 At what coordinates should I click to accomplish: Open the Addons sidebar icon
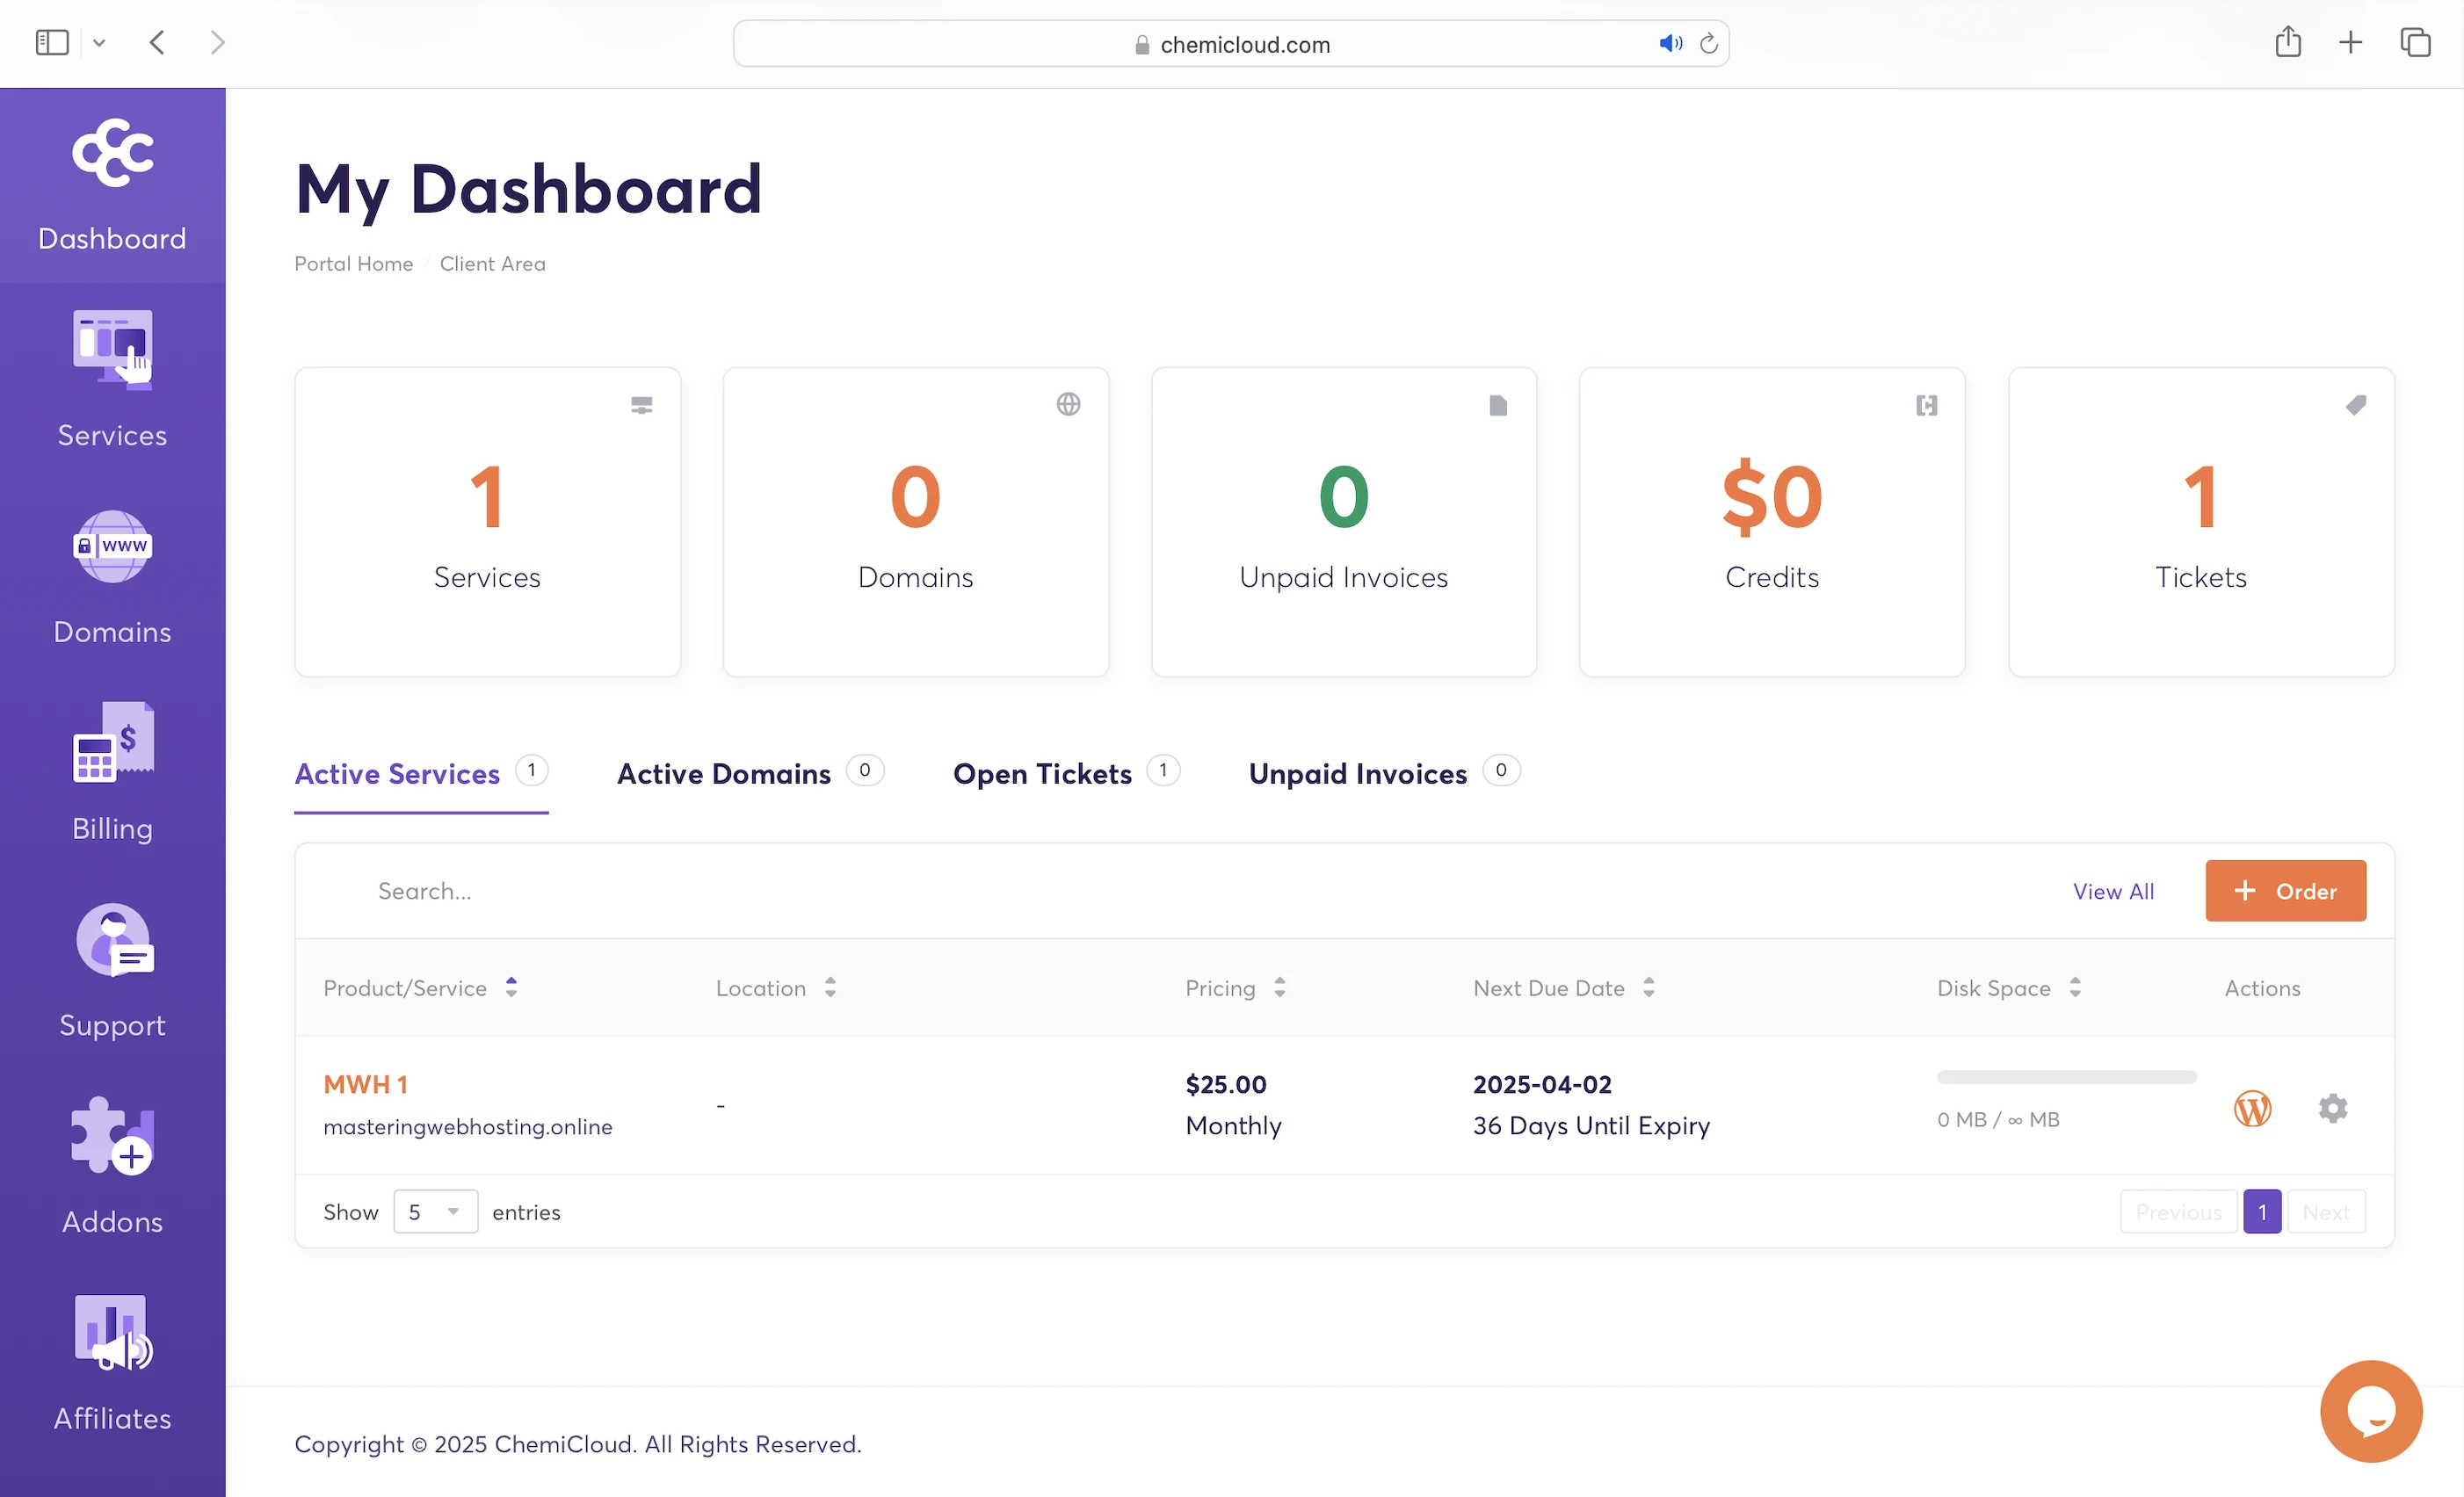[x=112, y=1136]
